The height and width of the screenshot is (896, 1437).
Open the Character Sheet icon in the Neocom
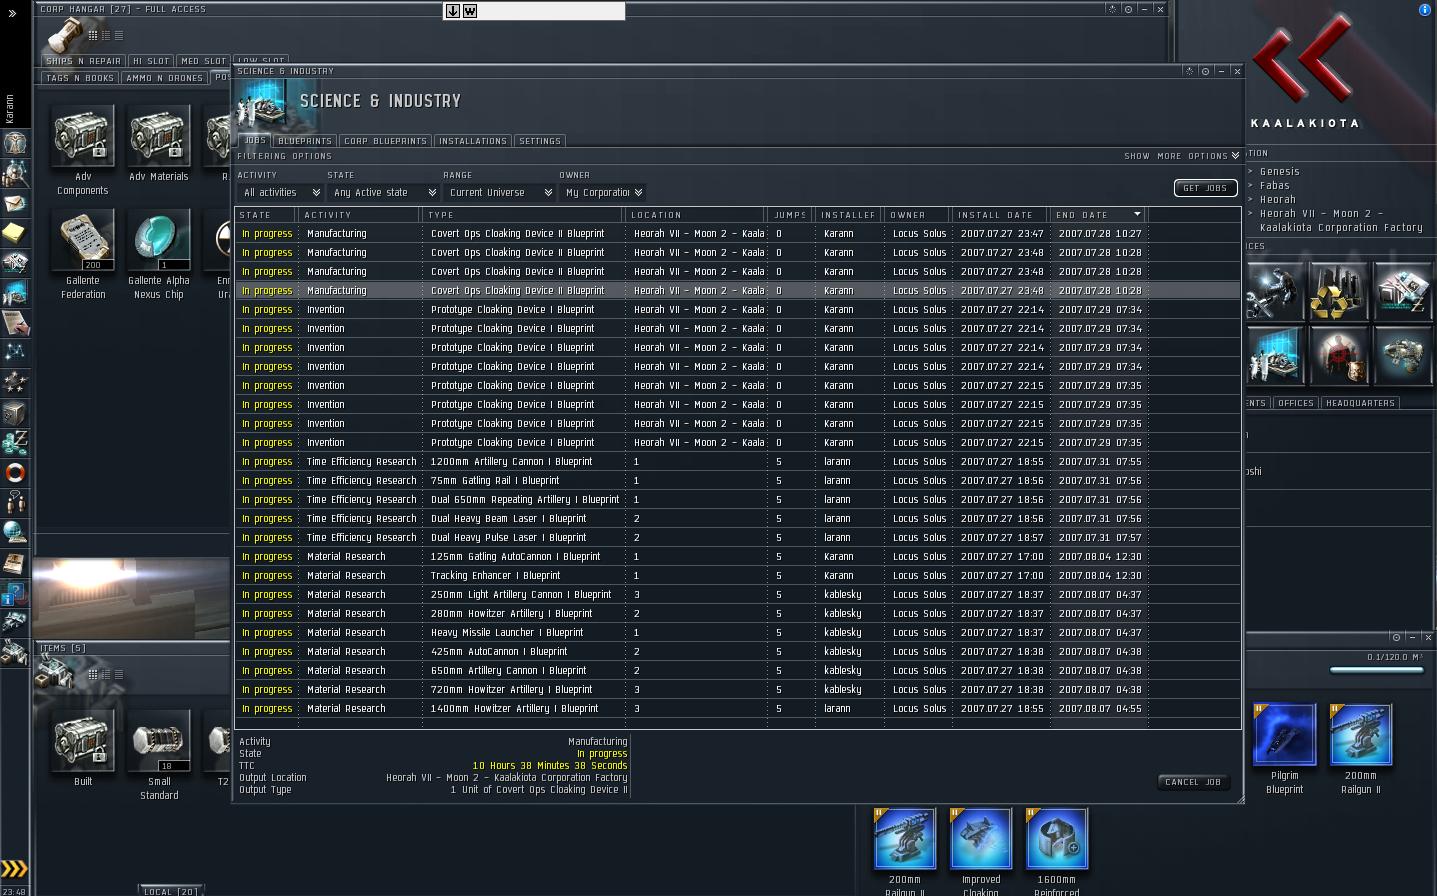point(14,142)
